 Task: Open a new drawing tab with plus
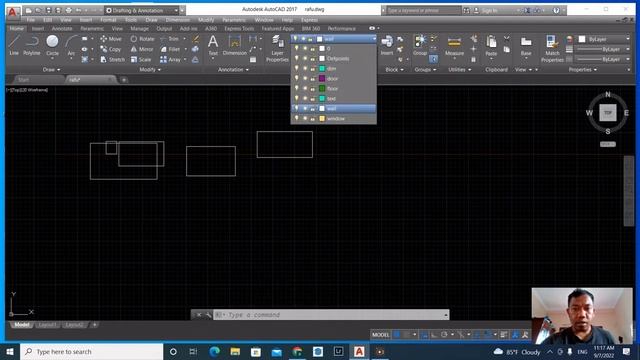pos(124,80)
